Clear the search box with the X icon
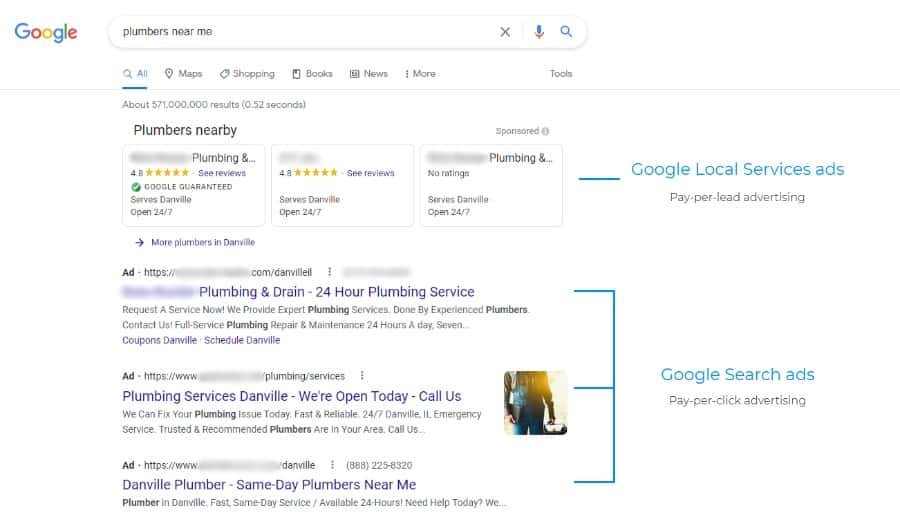900x528 pixels. pyautogui.click(x=505, y=32)
